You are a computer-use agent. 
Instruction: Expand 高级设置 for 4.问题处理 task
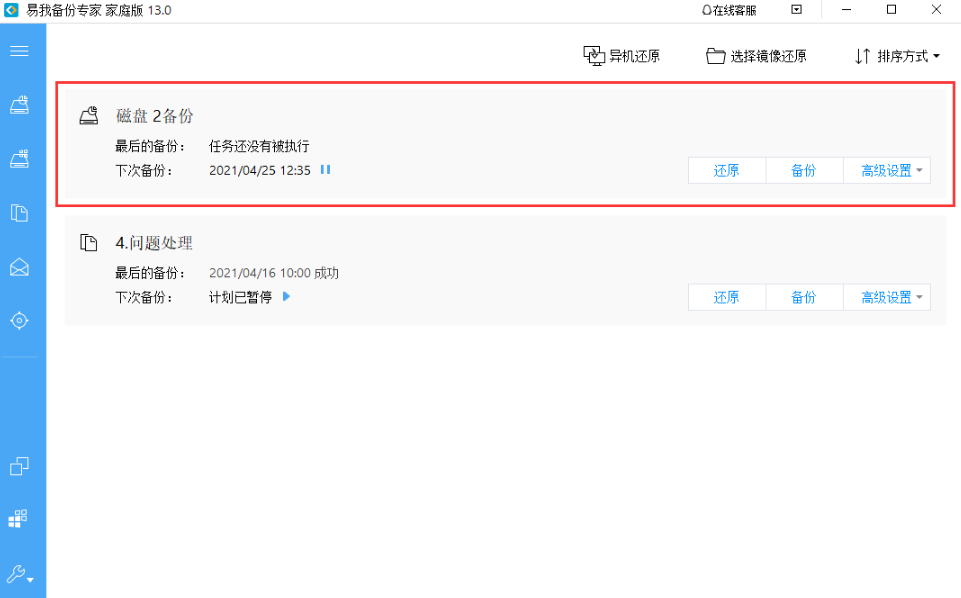(x=887, y=297)
